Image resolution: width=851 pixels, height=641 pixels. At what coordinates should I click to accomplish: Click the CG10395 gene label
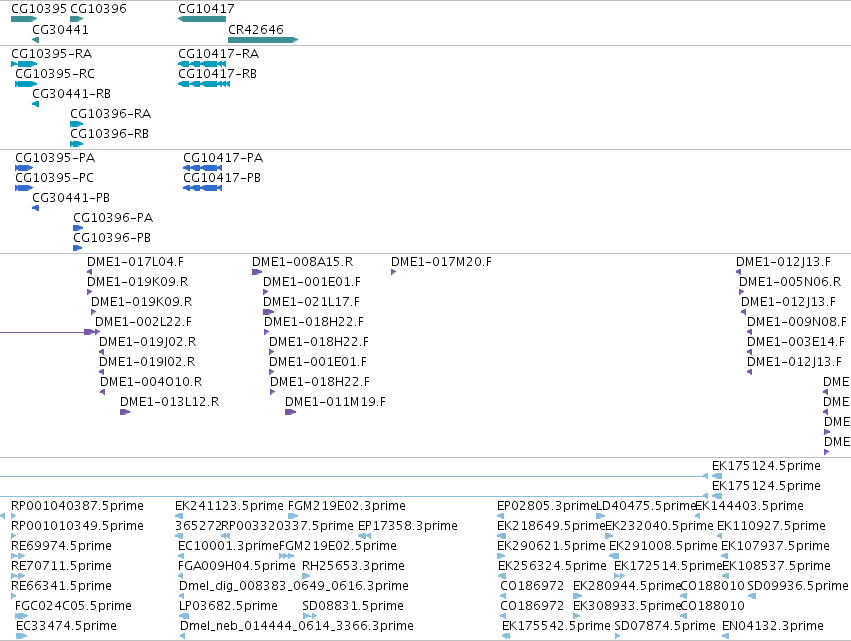click(39, 9)
